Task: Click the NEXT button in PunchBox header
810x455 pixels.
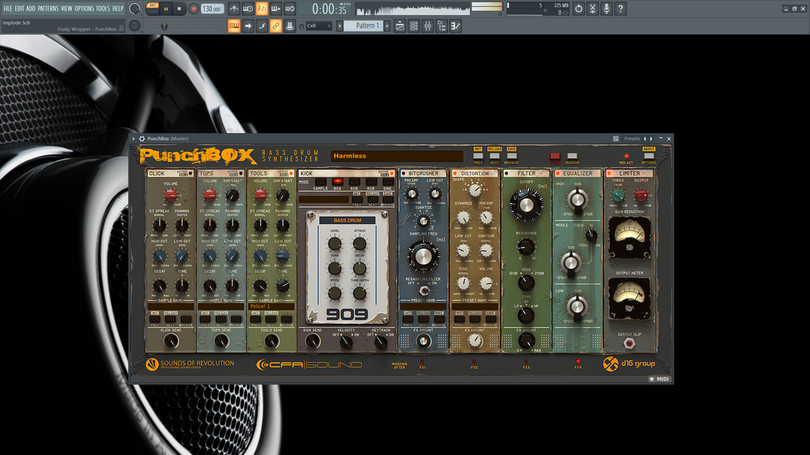Action: 494,156
